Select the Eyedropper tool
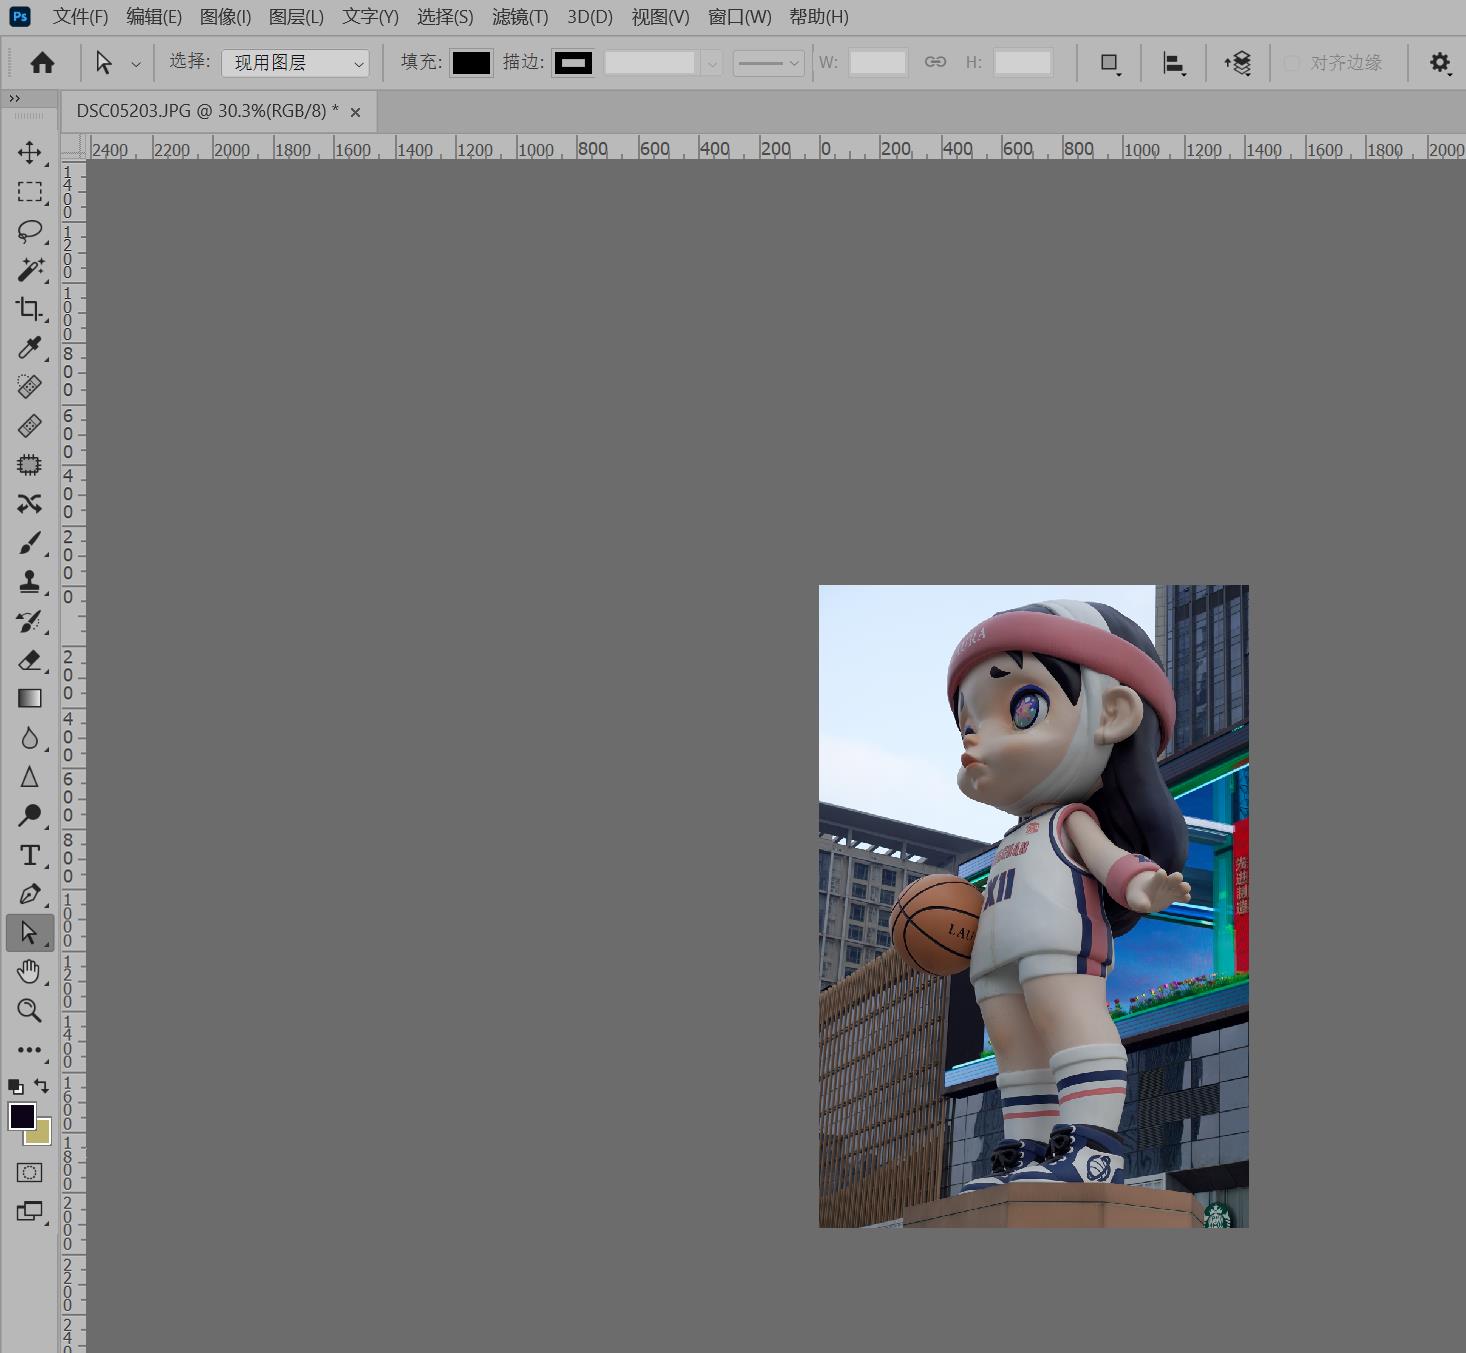Viewport: 1466px width, 1353px height. 29,348
